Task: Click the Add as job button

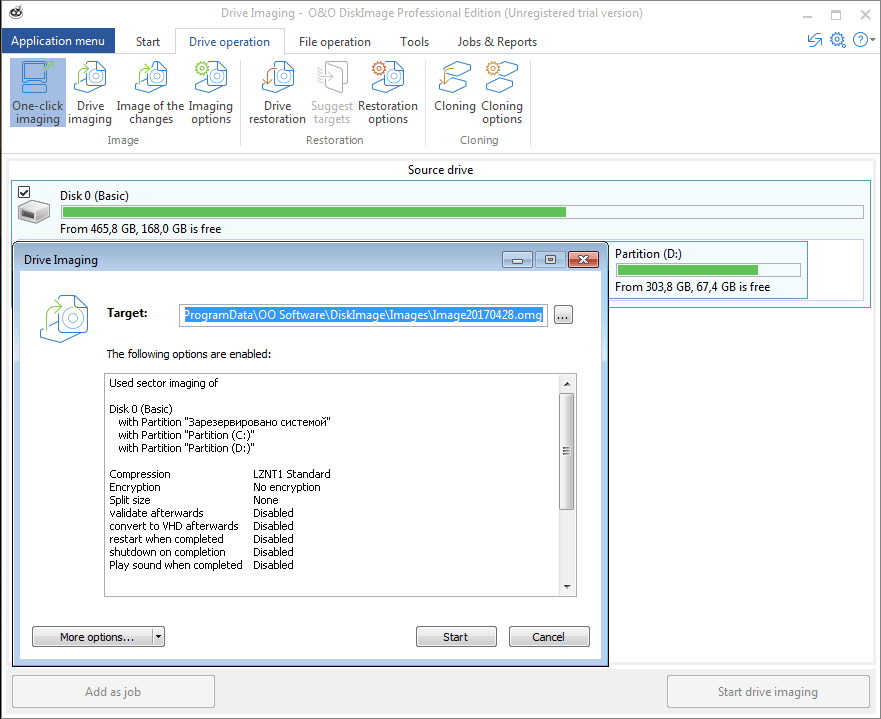Action: [113, 691]
